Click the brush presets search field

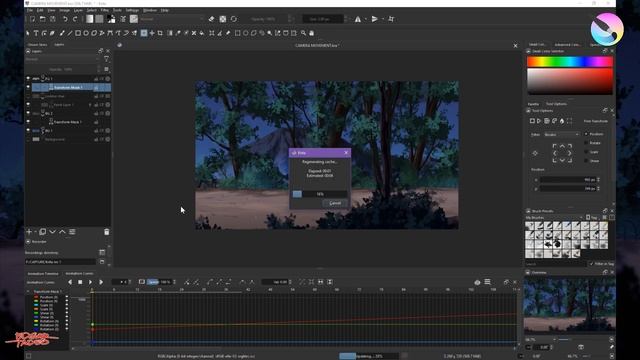[556, 264]
